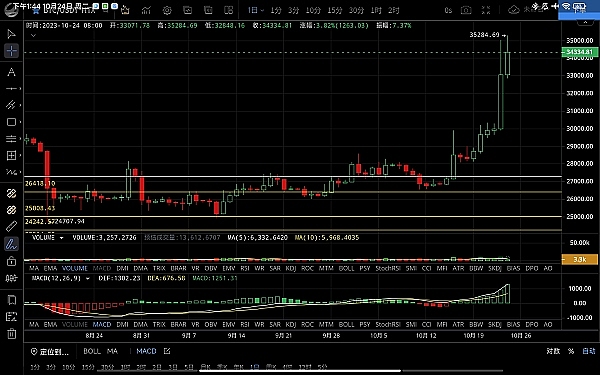Image resolution: width=600 pixels, height=375 pixels.
Task: Click the bookmark/notes icon in sidebar
Action: [11, 300]
